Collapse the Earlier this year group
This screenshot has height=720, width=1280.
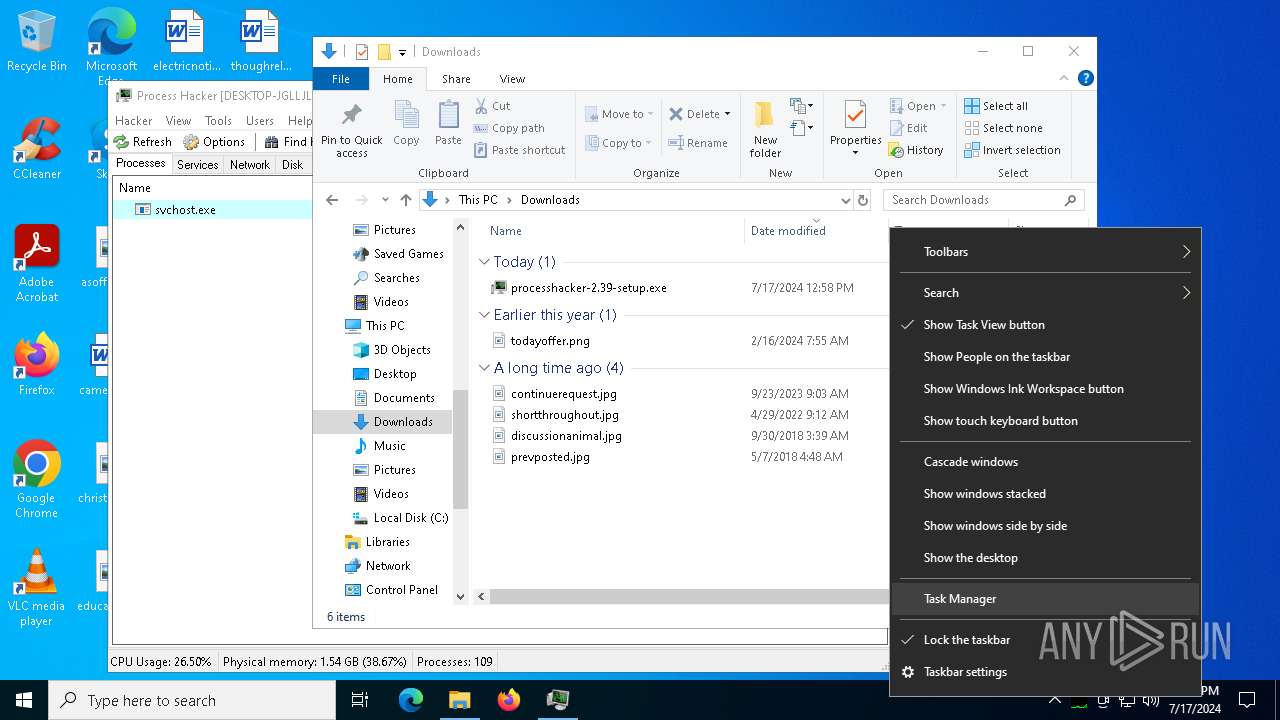pyautogui.click(x=484, y=315)
